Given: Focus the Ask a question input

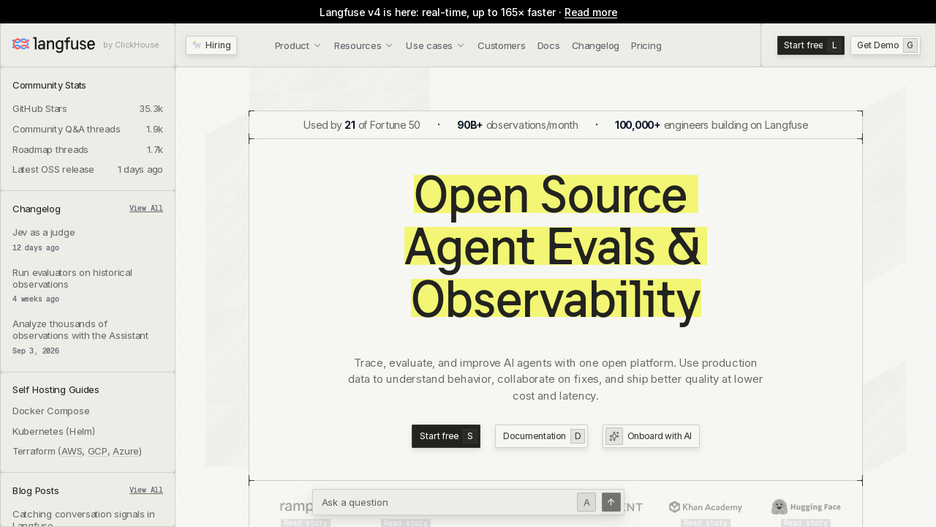Looking at the screenshot, I should pyautogui.click(x=445, y=503).
